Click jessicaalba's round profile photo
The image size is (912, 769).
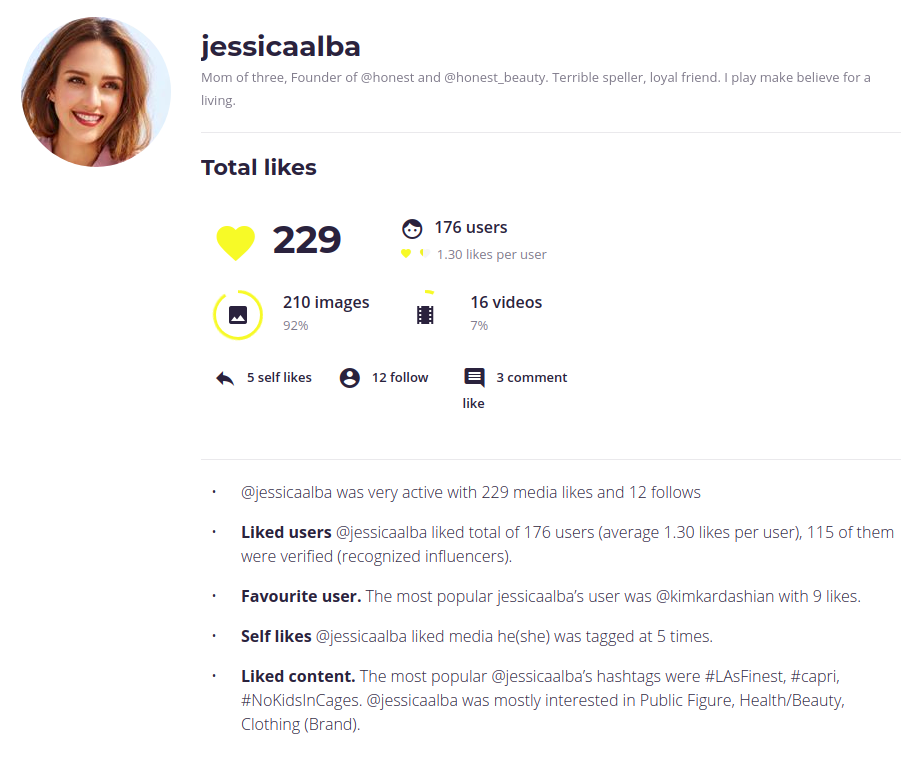(96, 92)
